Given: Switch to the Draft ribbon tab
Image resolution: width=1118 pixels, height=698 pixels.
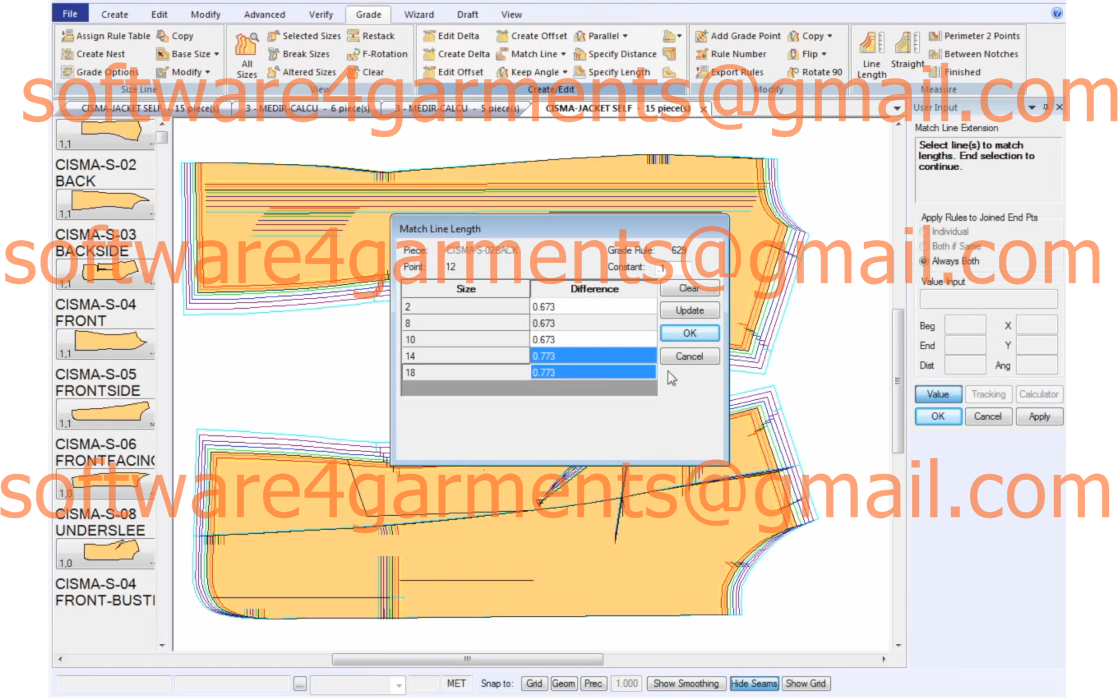Looking at the screenshot, I should 468,14.
